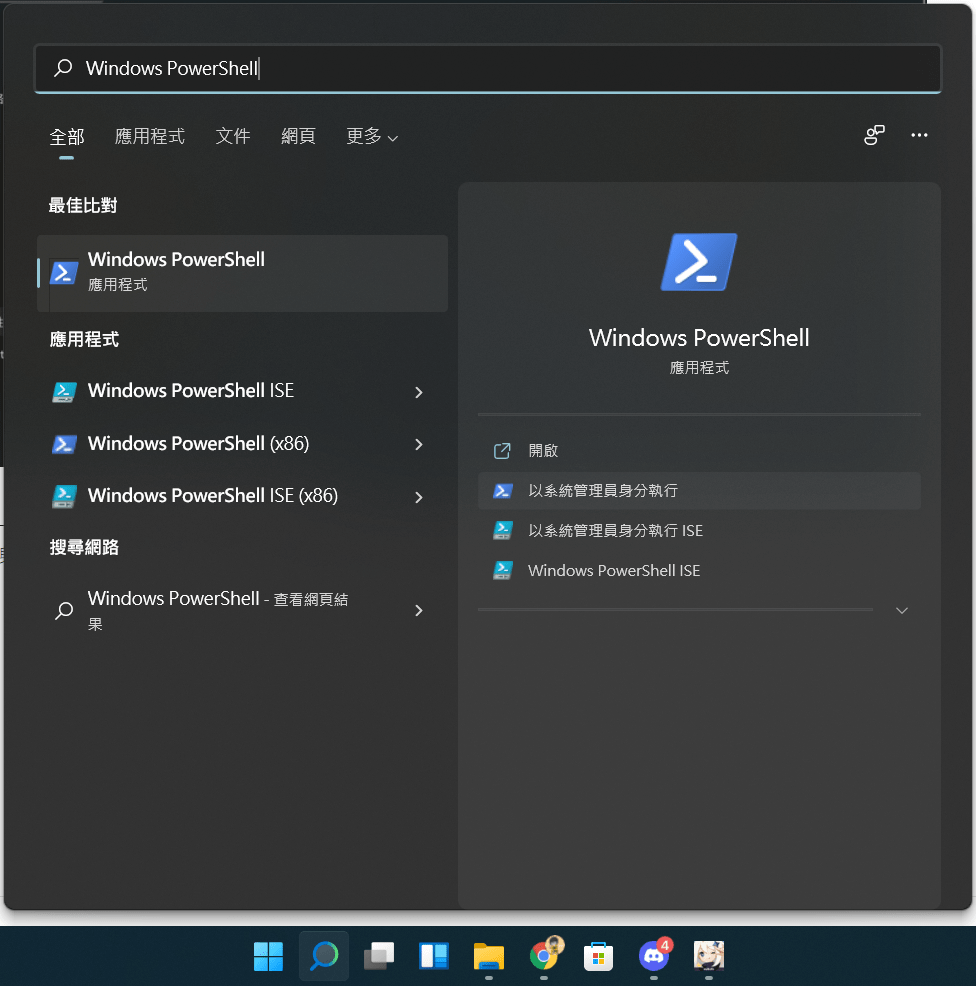Open Microsoft Store from the taskbar
This screenshot has height=986, width=976.
[598, 956]
